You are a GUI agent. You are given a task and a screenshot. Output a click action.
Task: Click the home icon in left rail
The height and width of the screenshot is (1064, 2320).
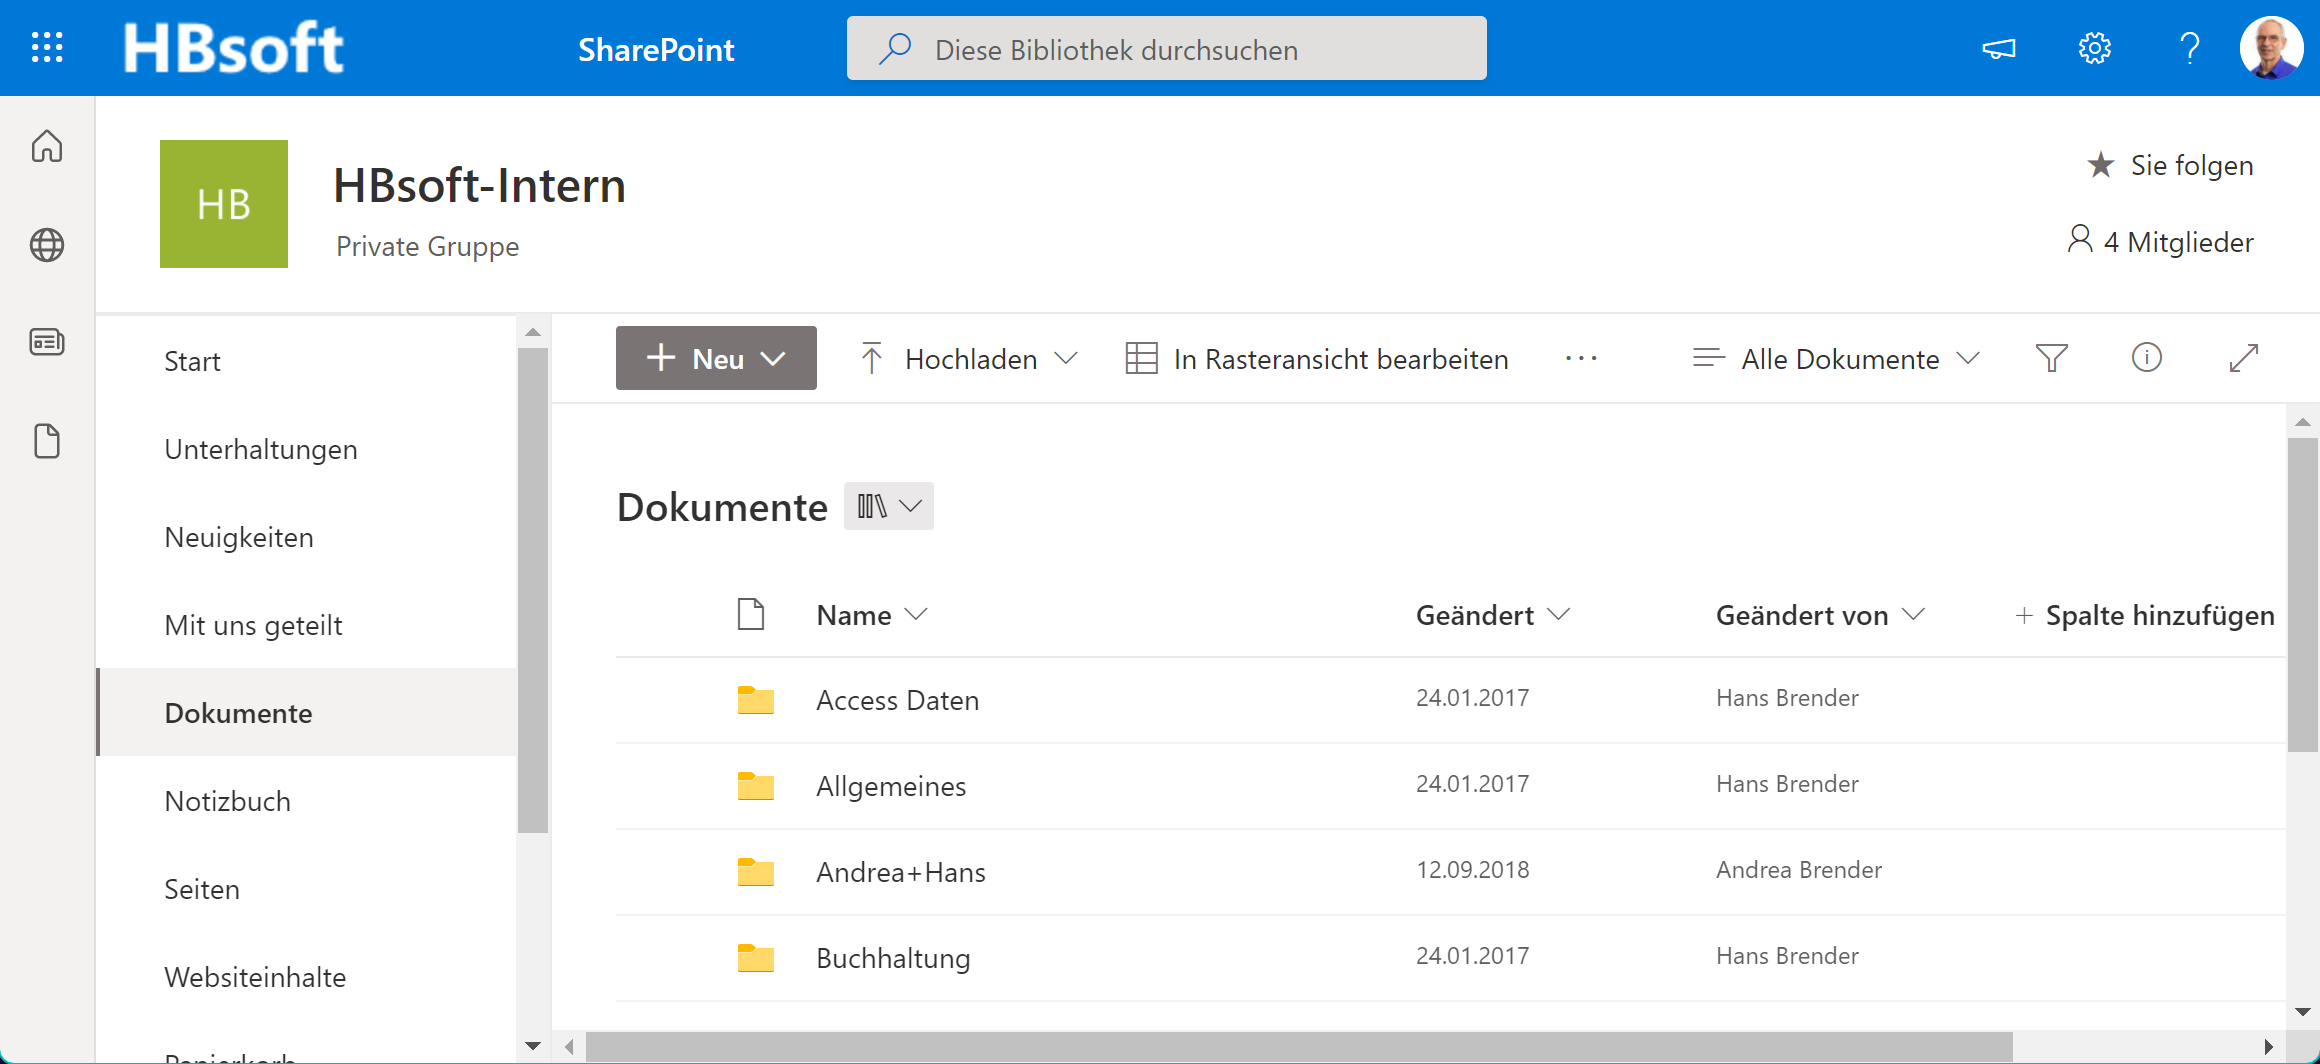[x=47, y=146]
